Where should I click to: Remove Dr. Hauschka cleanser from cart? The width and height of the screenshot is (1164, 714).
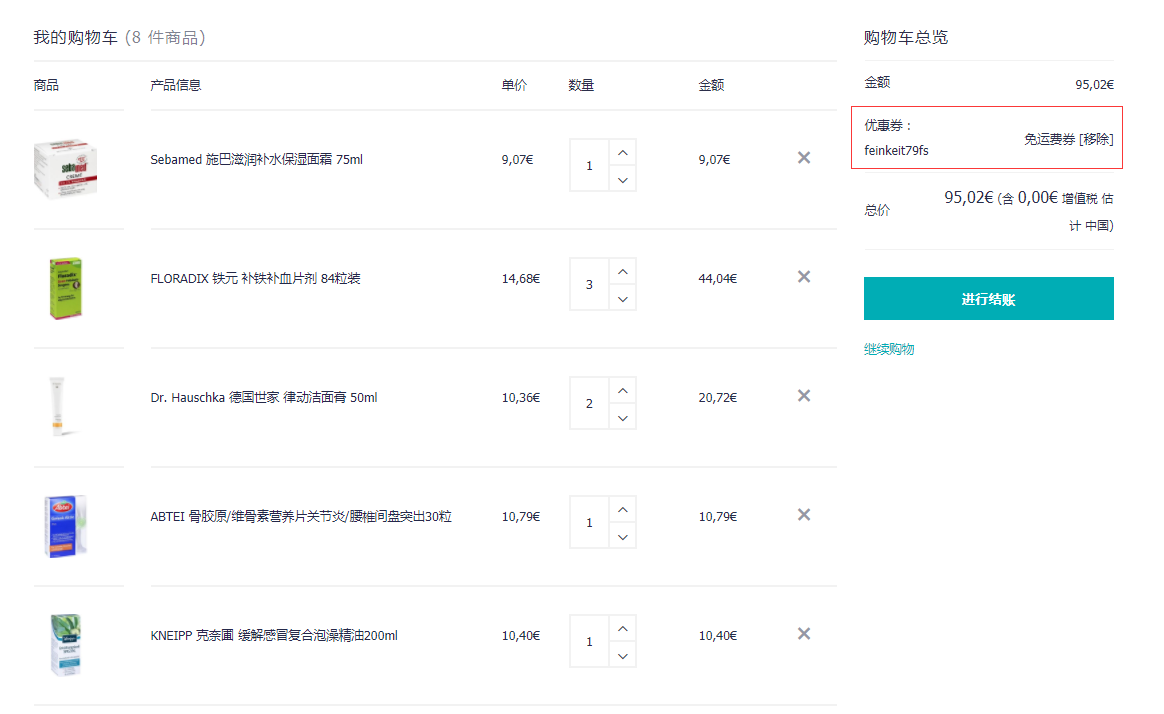(804, 396)
